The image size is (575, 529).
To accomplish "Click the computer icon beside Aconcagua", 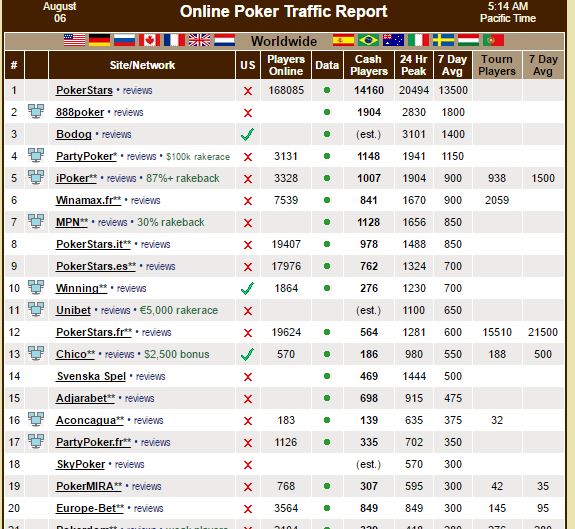I will tap(36, 419).
